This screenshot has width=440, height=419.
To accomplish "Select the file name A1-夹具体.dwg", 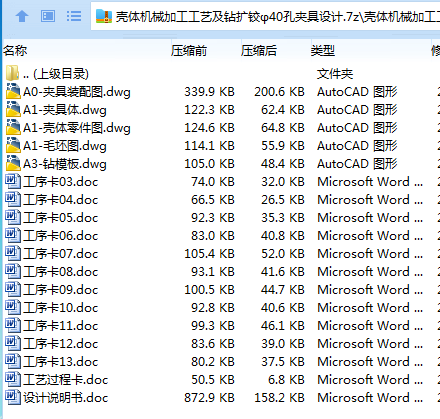I will coord(65,110).
